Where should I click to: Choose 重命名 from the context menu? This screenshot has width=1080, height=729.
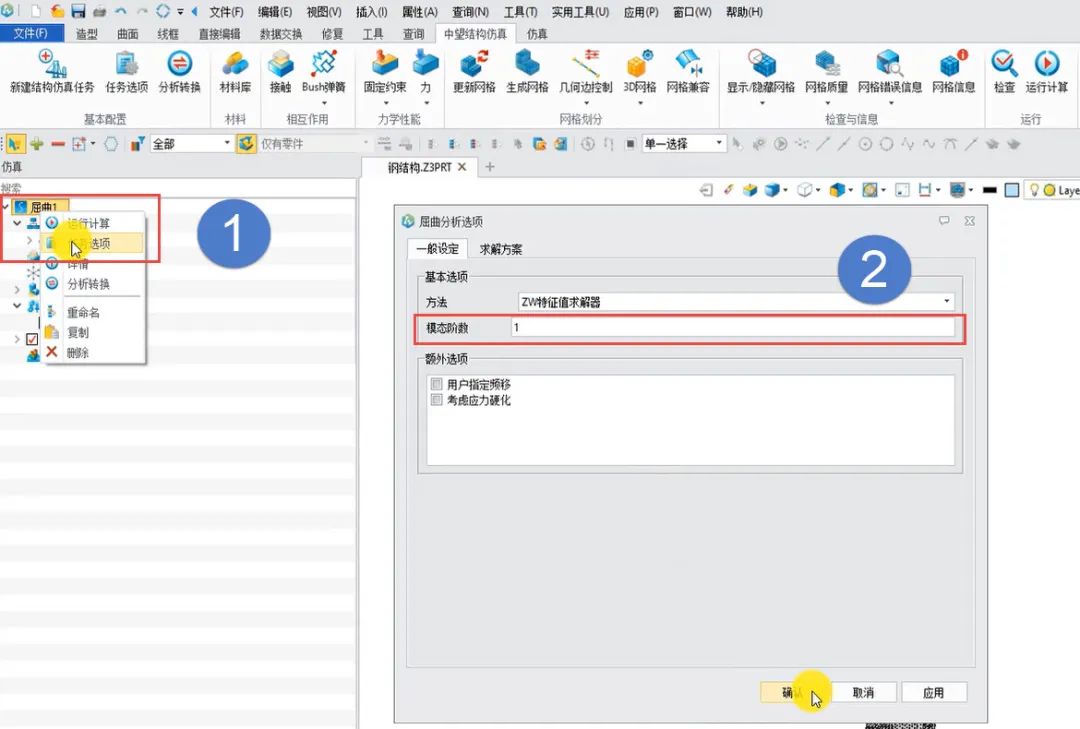coord(83,312)
